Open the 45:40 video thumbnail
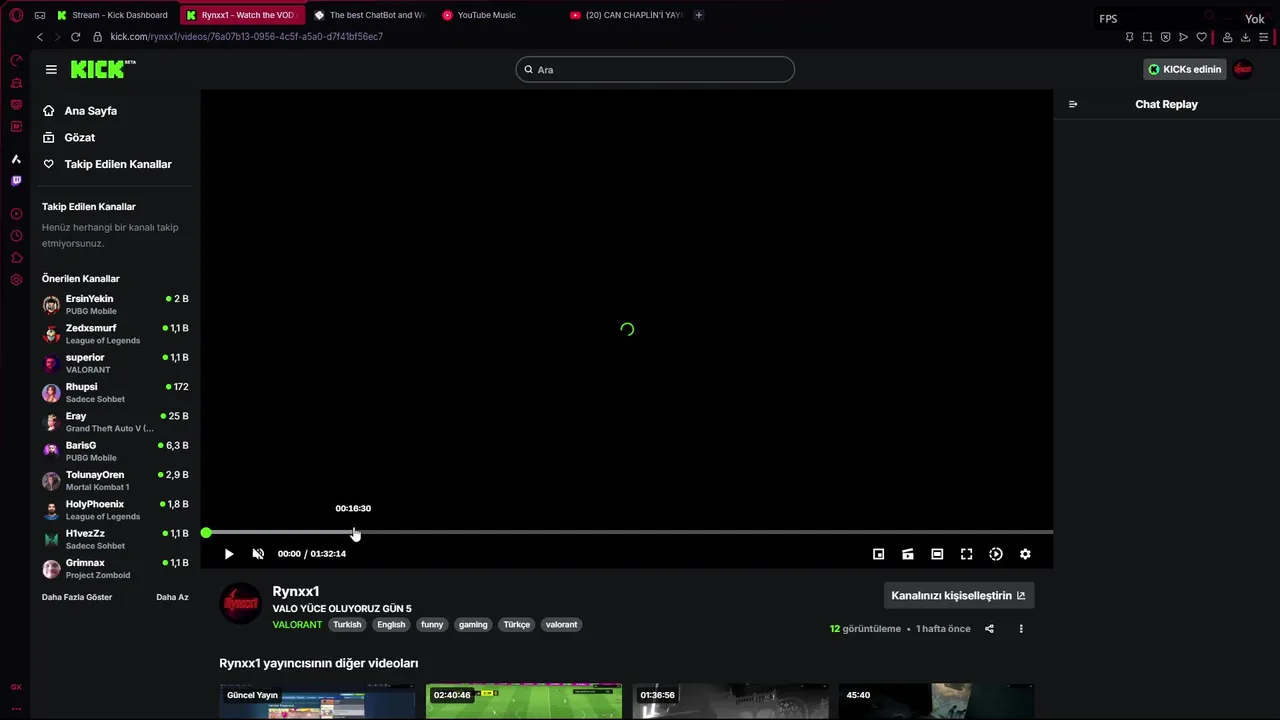1280x720 pixels. pos(936,702)
